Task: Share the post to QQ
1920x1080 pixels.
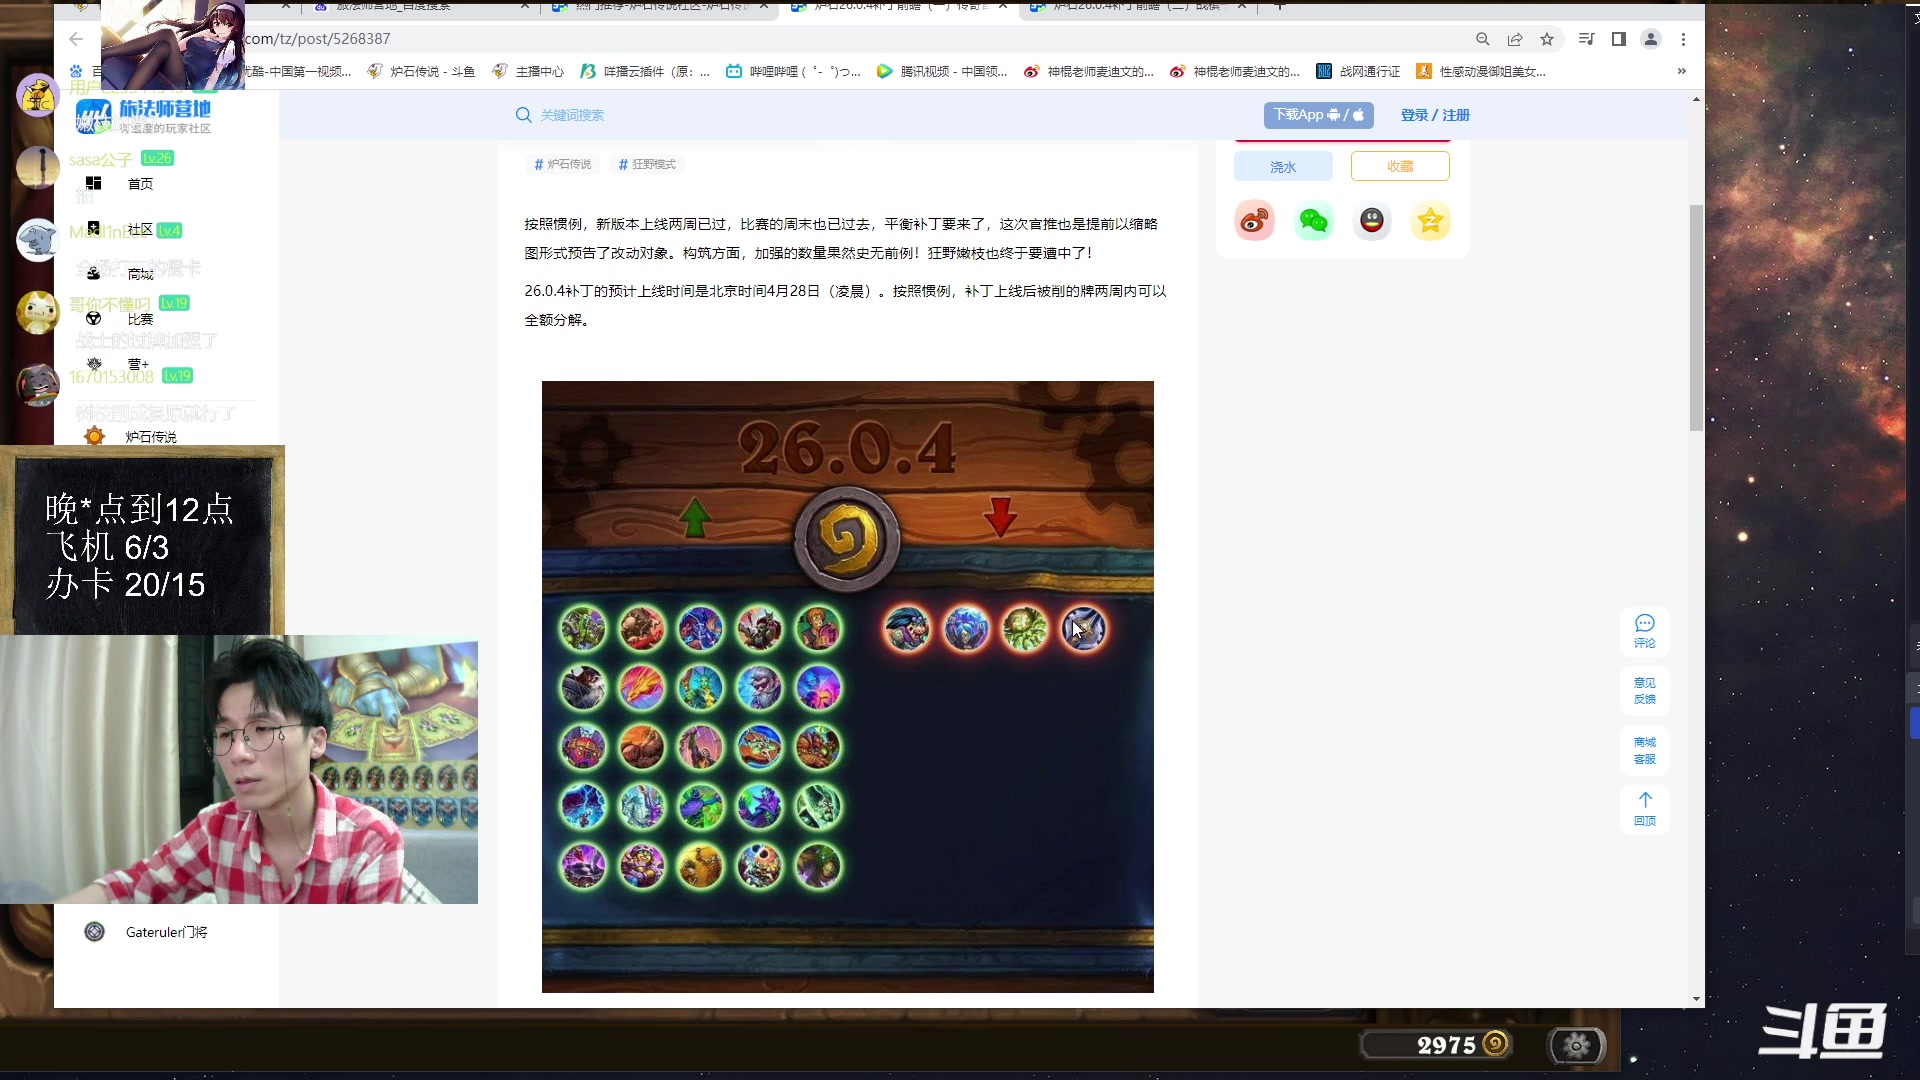Action: 1372,220
